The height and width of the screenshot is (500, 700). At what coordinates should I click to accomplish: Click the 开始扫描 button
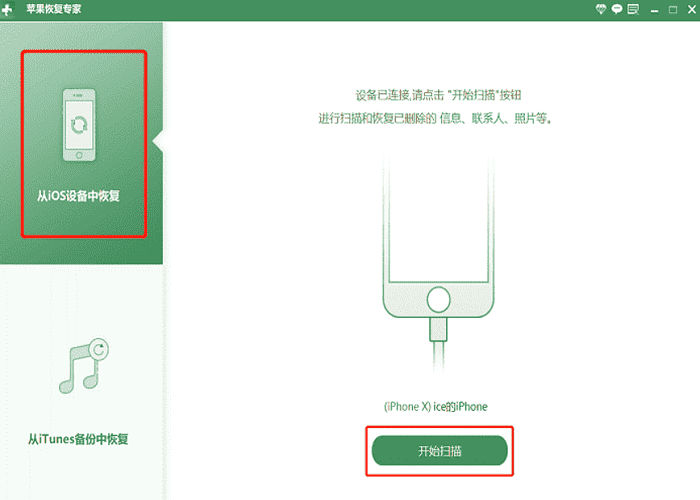440,451
